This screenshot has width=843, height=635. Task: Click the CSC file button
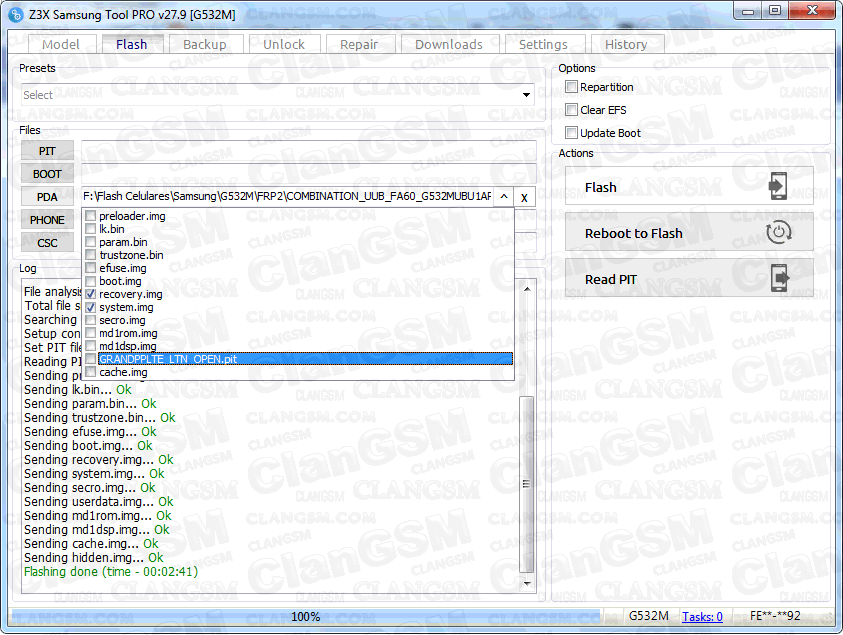(47, 243)
